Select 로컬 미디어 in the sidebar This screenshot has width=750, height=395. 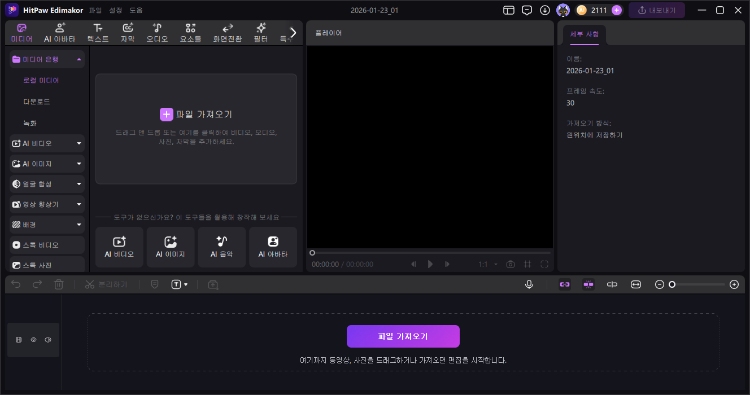(x=41, y=80)
